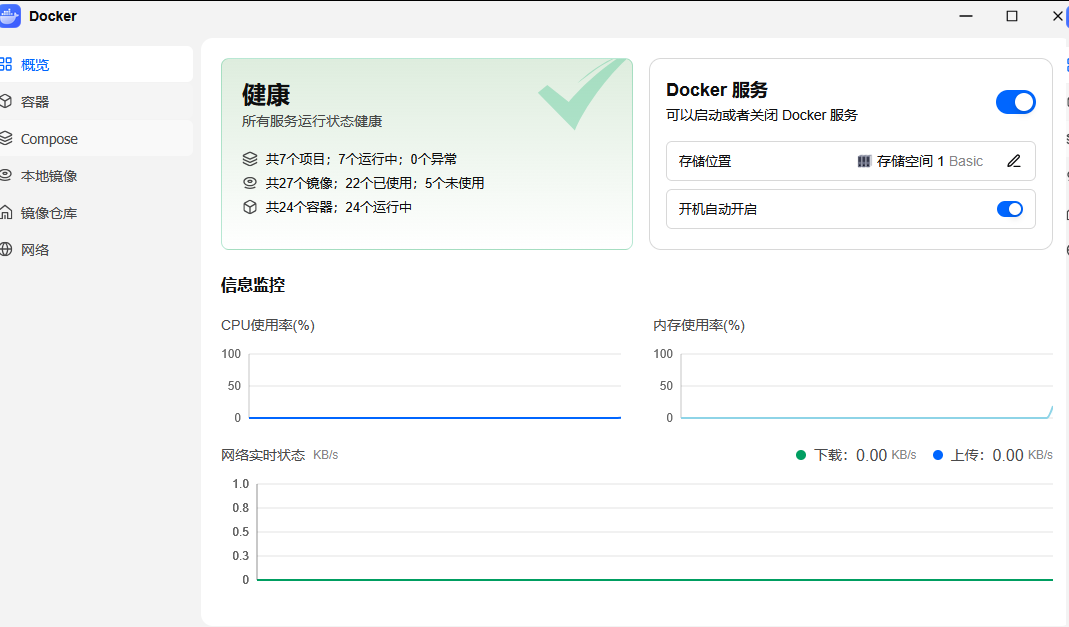
Task: Open the 网络 network sidebar item
Action: (95, 249)
